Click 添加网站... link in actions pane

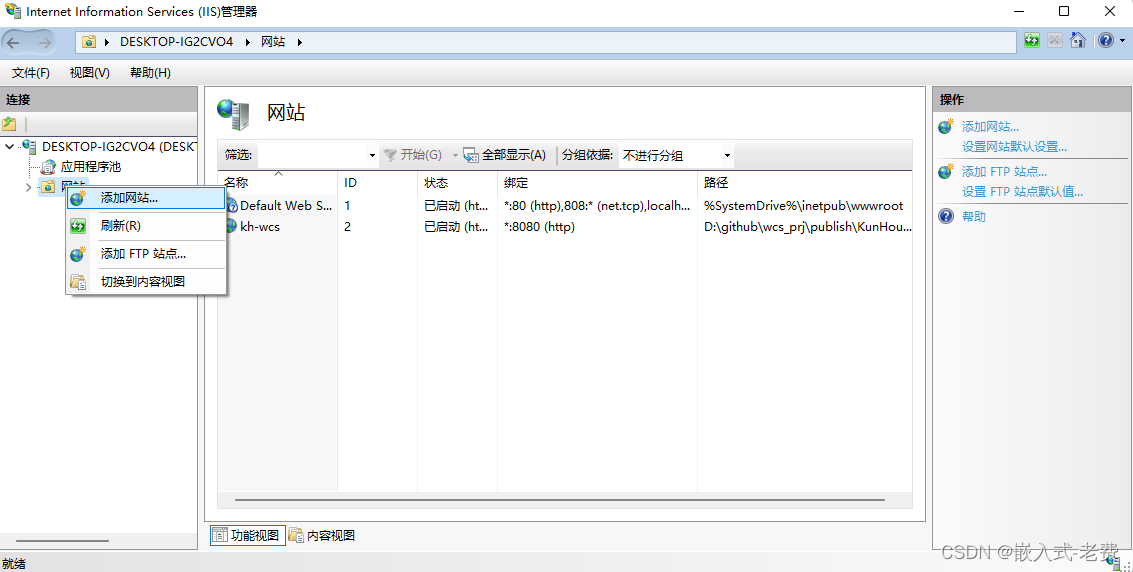(x=990, y=126)
